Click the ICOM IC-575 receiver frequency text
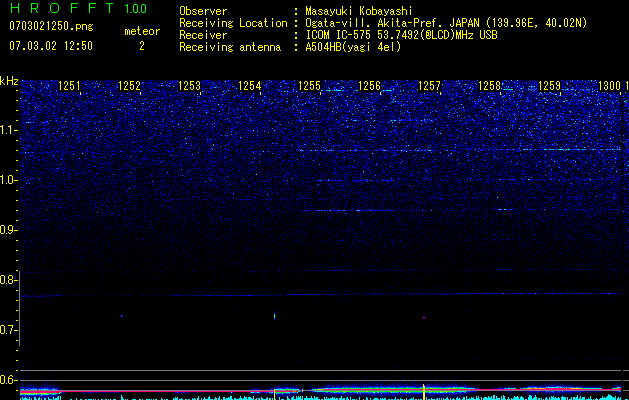The height and width of the screenshot is (400, 629). (x=401, y=35)
